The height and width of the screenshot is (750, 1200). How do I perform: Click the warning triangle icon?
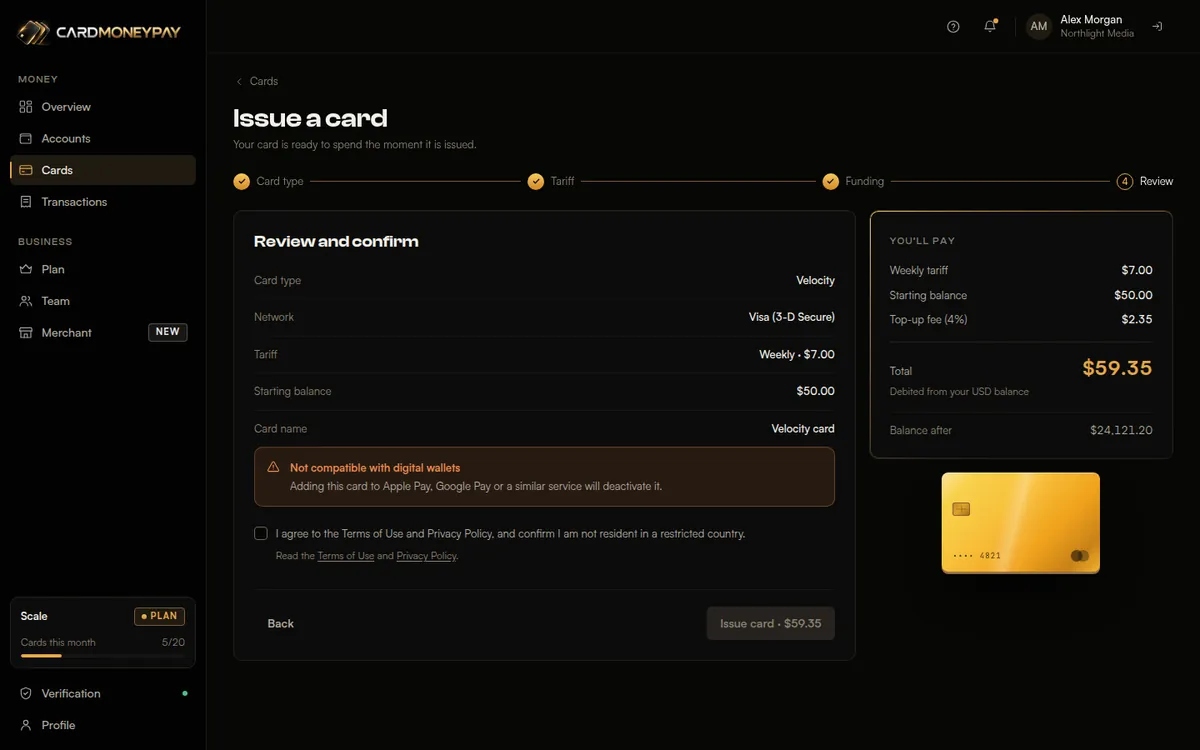[273, 467]
